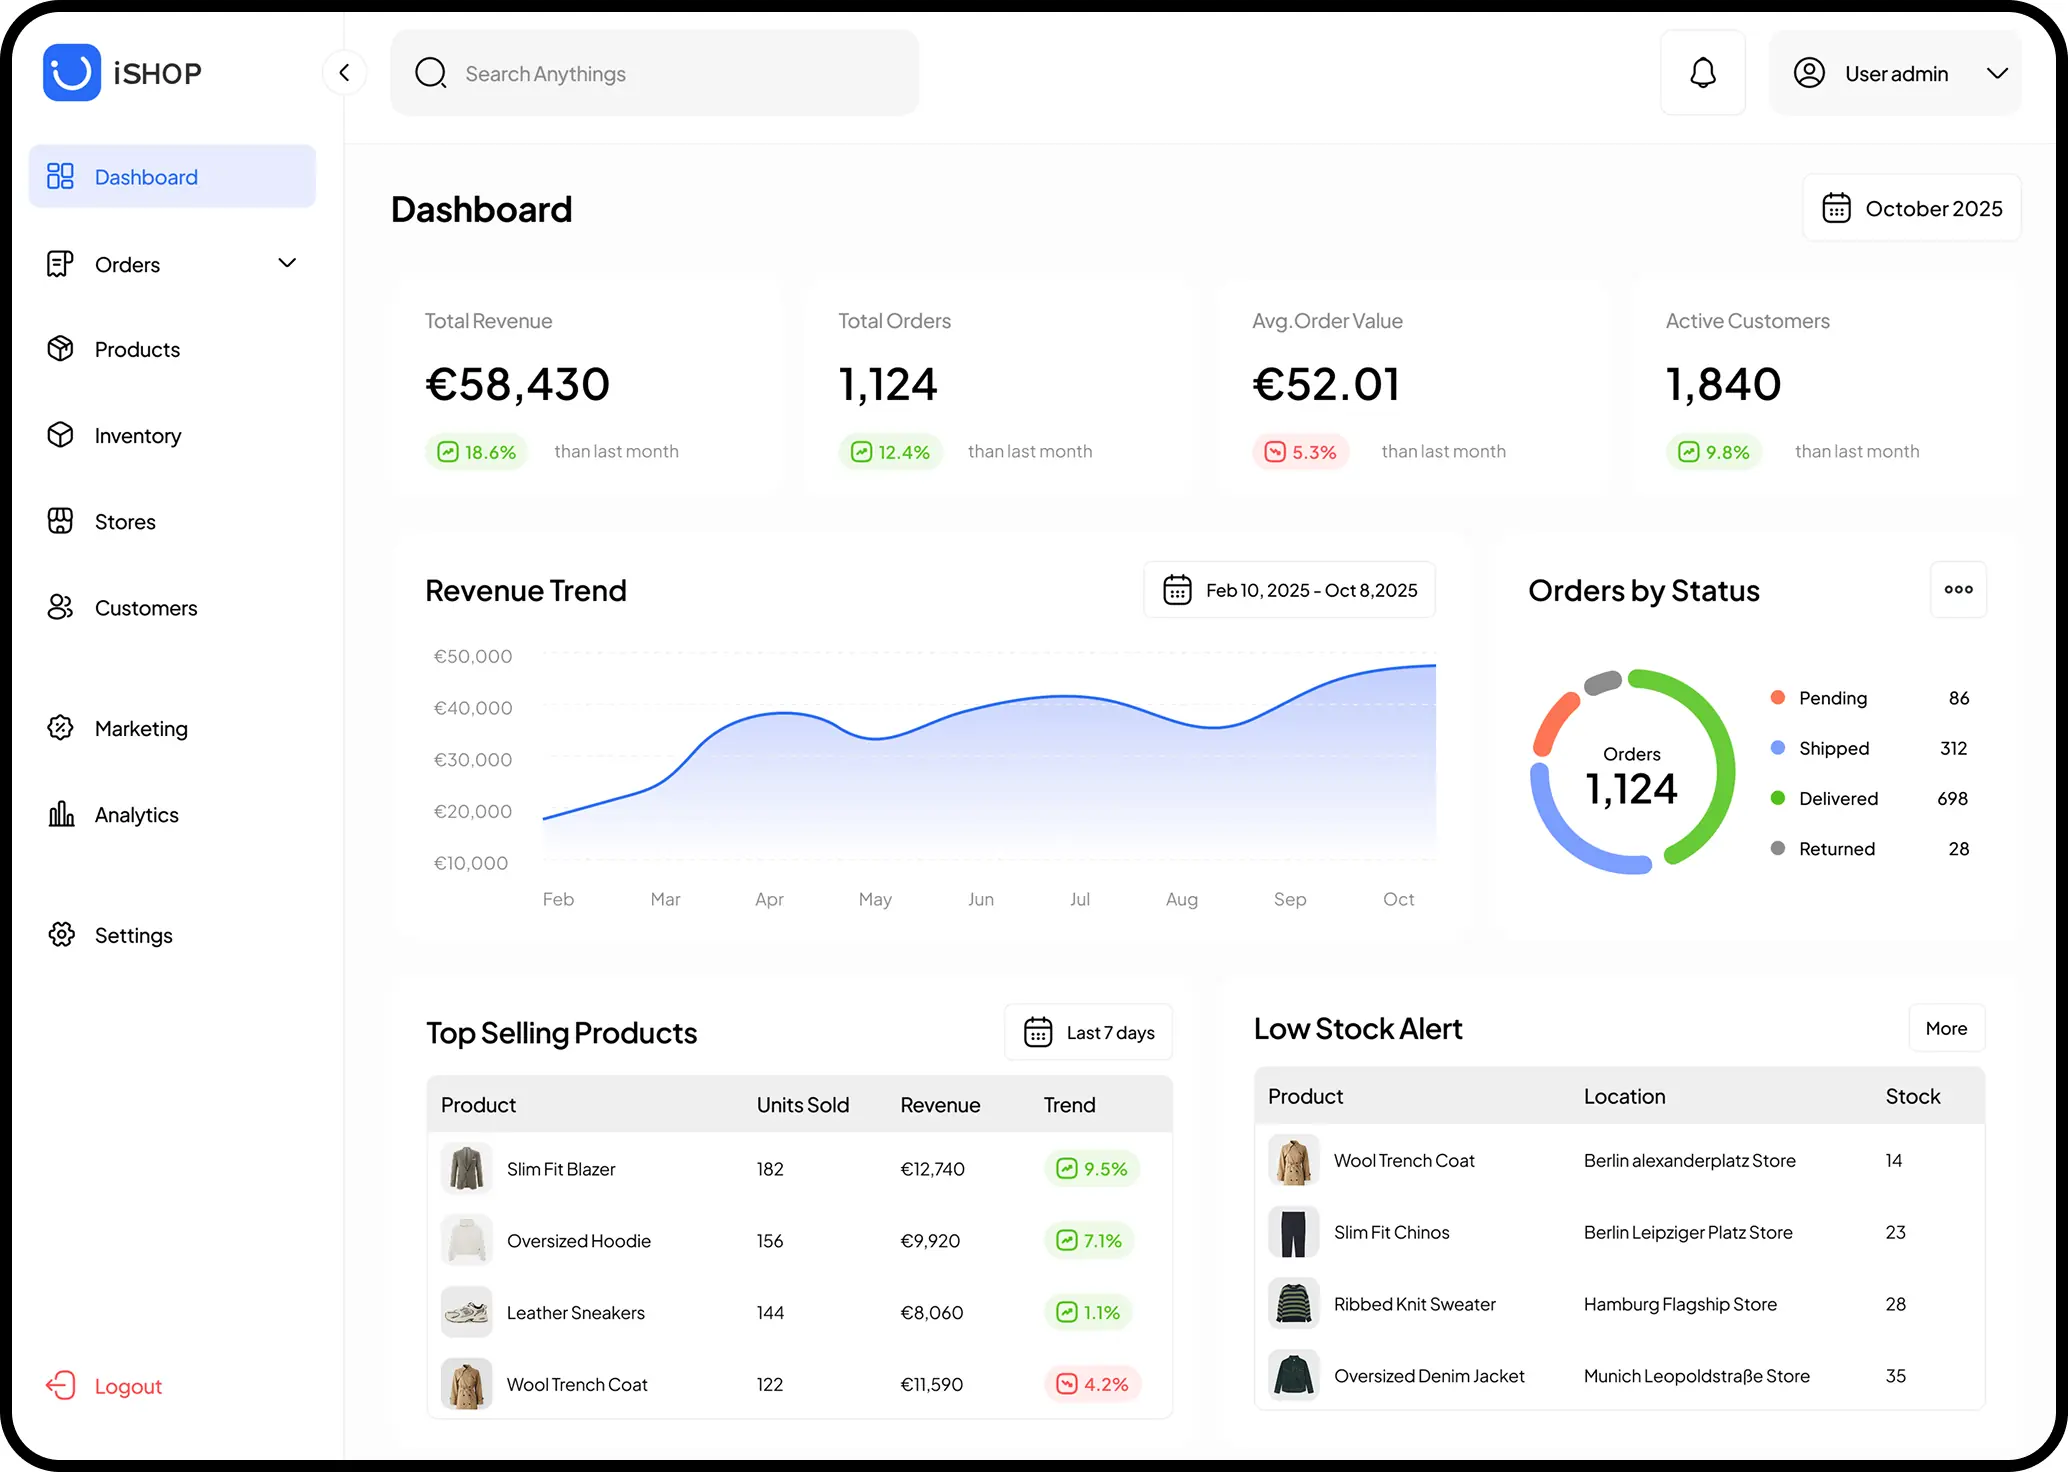Click the Analytics bar chart icon
The height and width of the screenshot is (1472, 2068).
click(x=61, y=814)
